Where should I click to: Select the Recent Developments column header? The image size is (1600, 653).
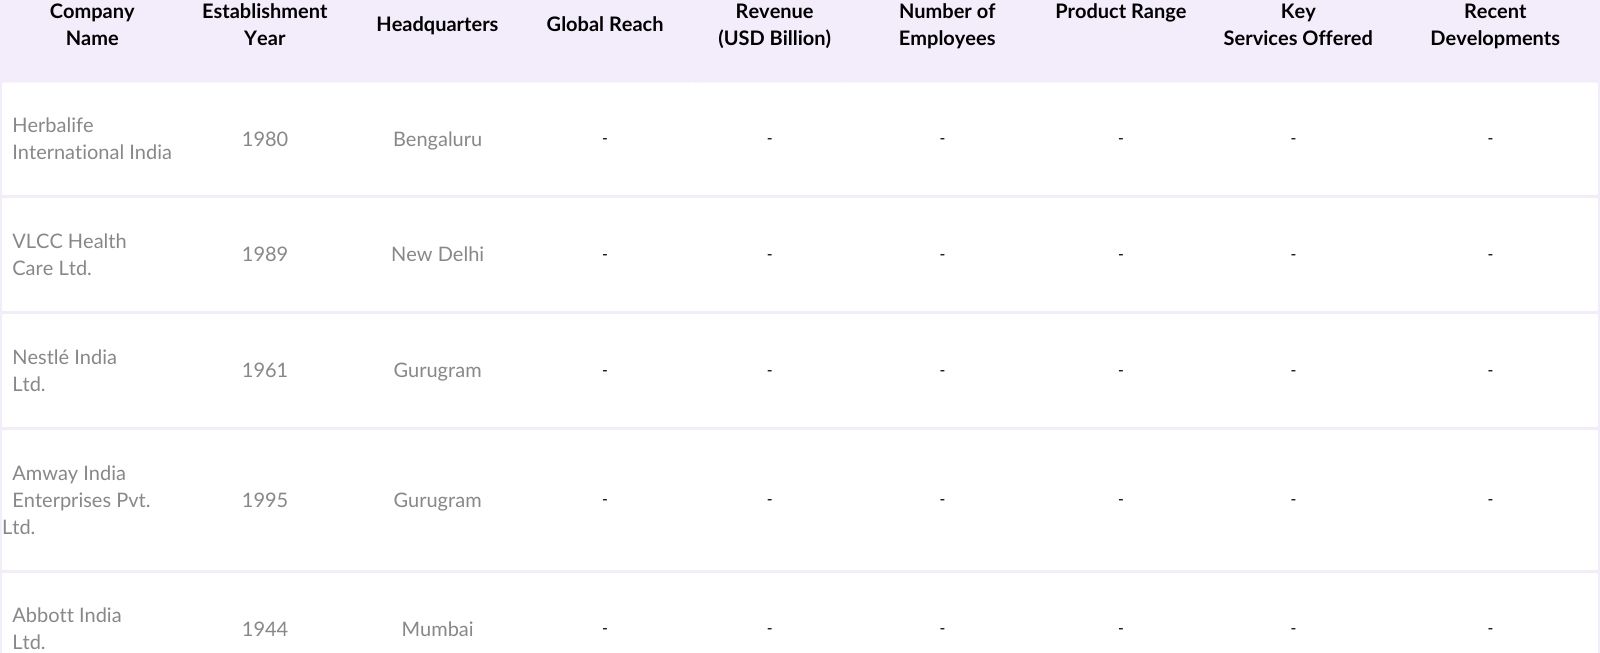click(x=1494, y=25)
